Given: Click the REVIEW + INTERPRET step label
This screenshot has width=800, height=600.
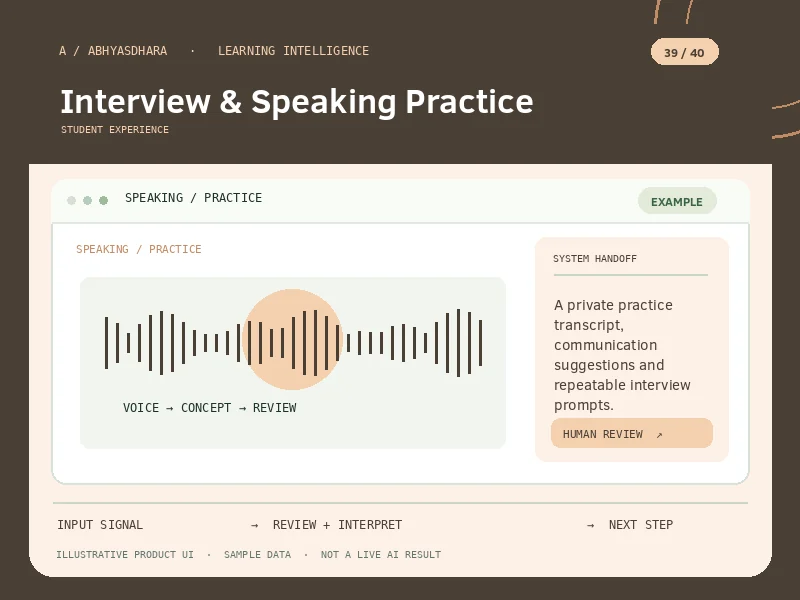Looking at the screenshot, I should tap(337, 524).
